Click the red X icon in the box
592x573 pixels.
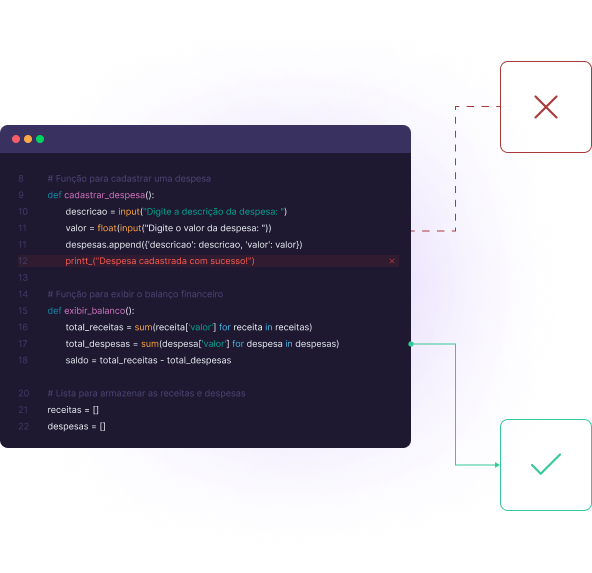point(546,107)
